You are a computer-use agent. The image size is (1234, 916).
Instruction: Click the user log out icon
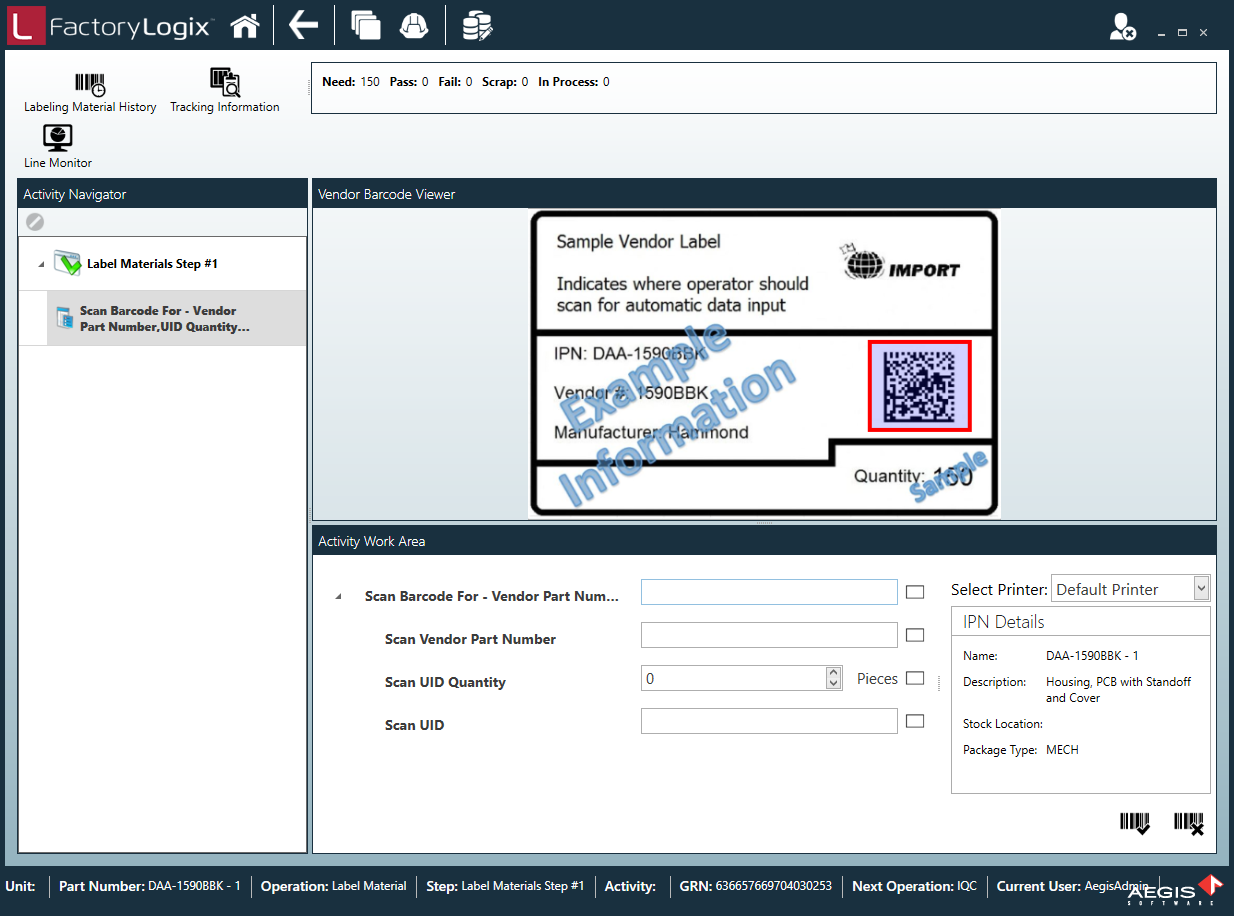[1122, 28]
